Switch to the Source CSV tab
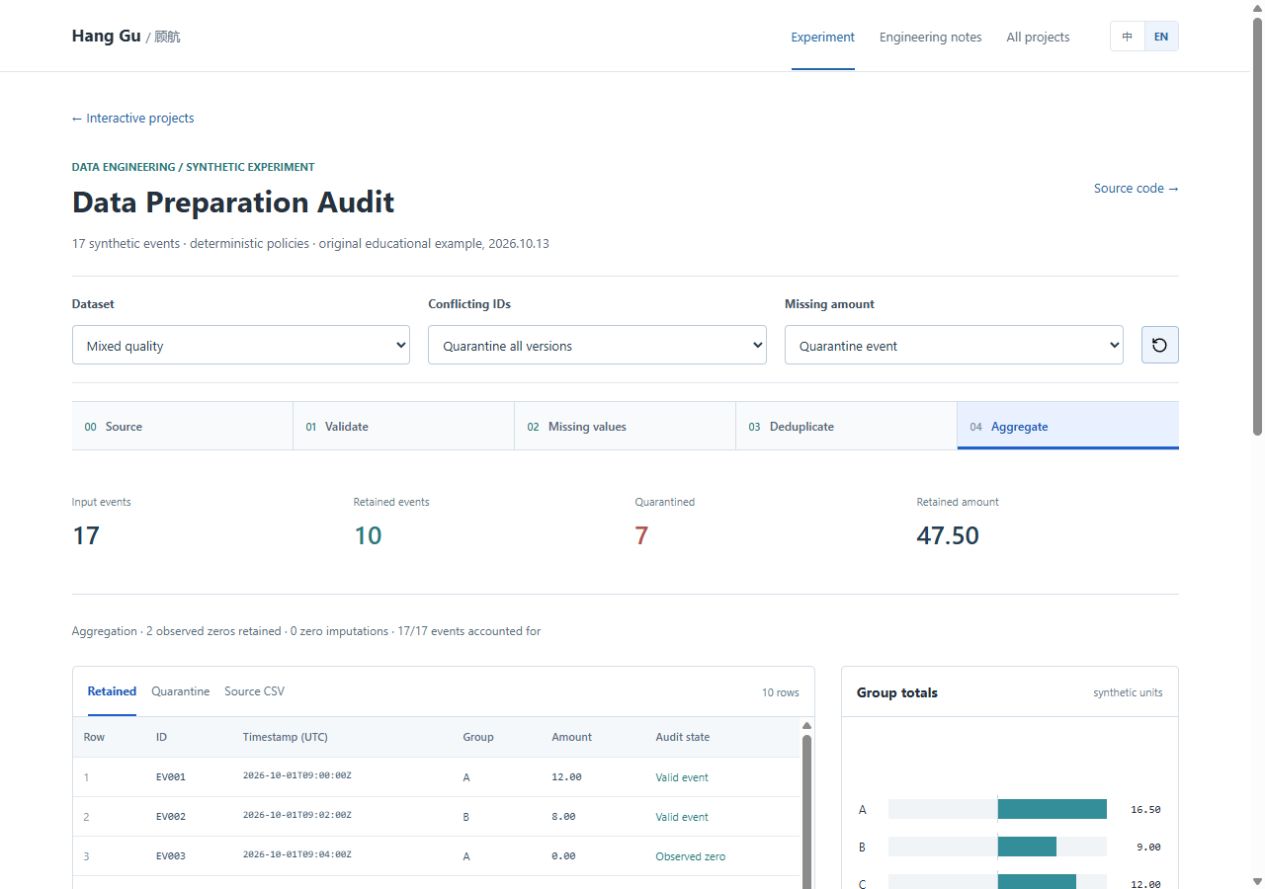The height and width of the screenshot is (889, 1265). coord(254,691)
